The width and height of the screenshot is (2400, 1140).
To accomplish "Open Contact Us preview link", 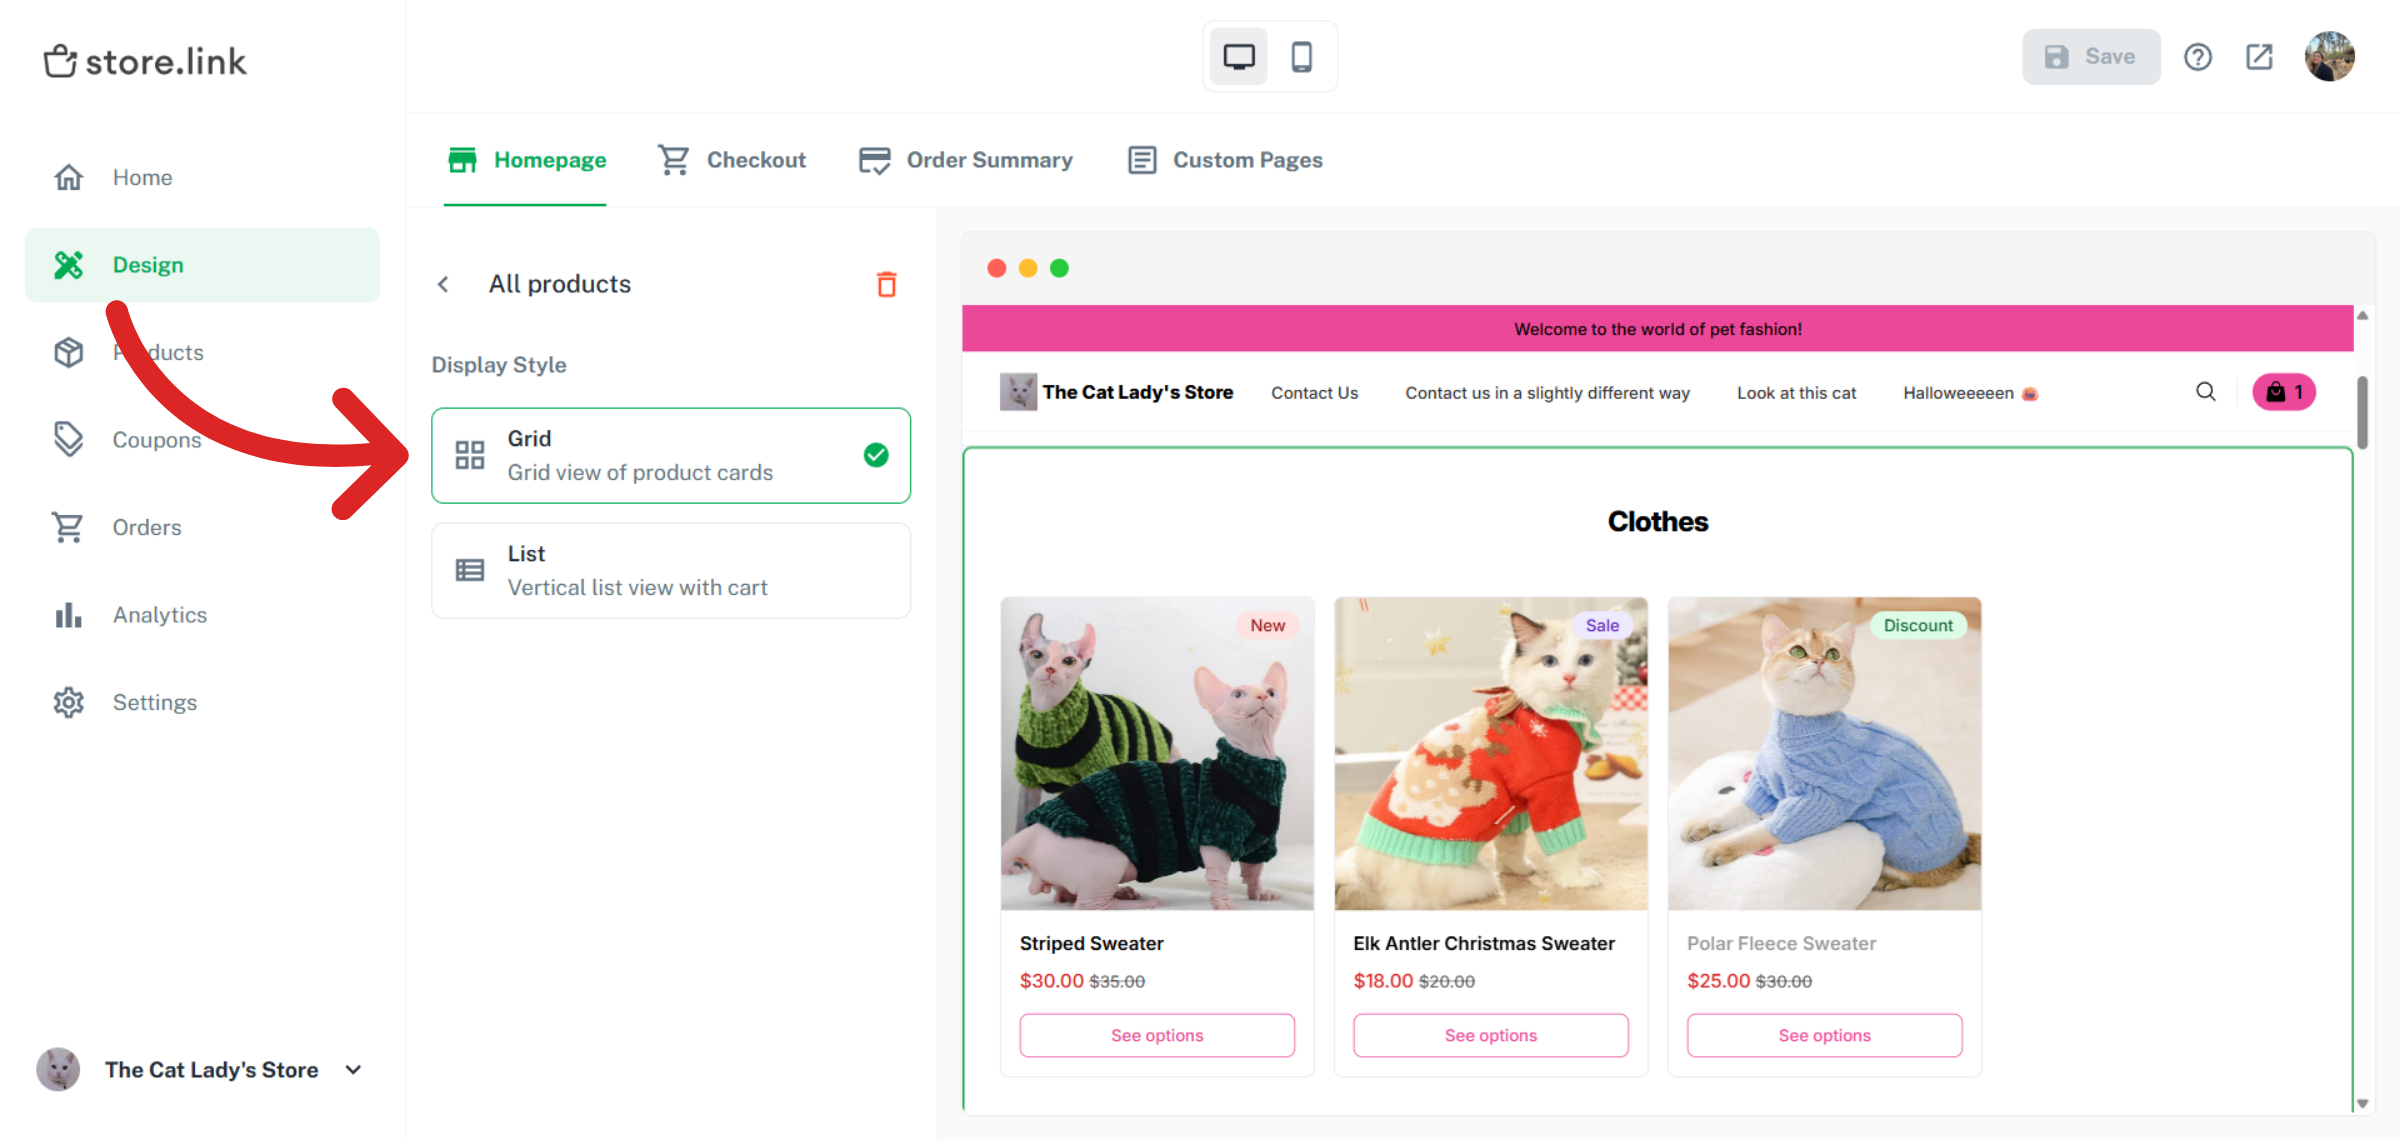I will click(1314, 393).
